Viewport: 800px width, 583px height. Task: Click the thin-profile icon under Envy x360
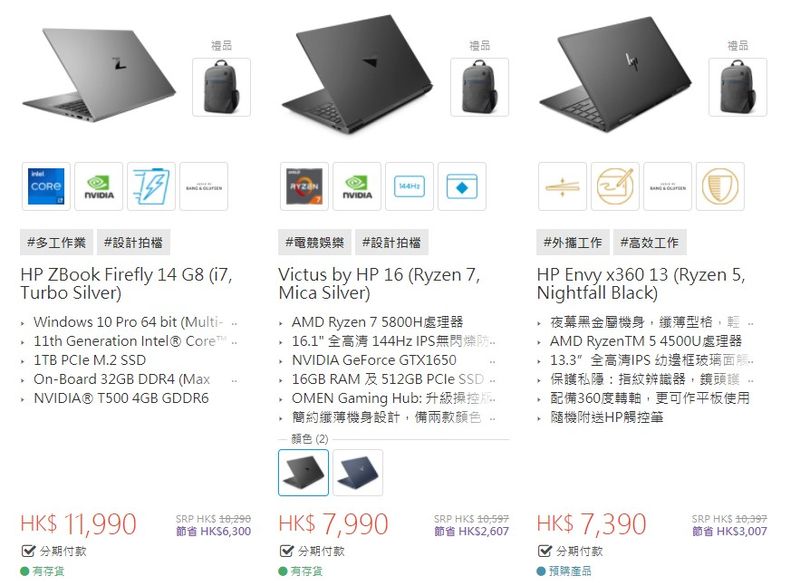click(562, 186)
